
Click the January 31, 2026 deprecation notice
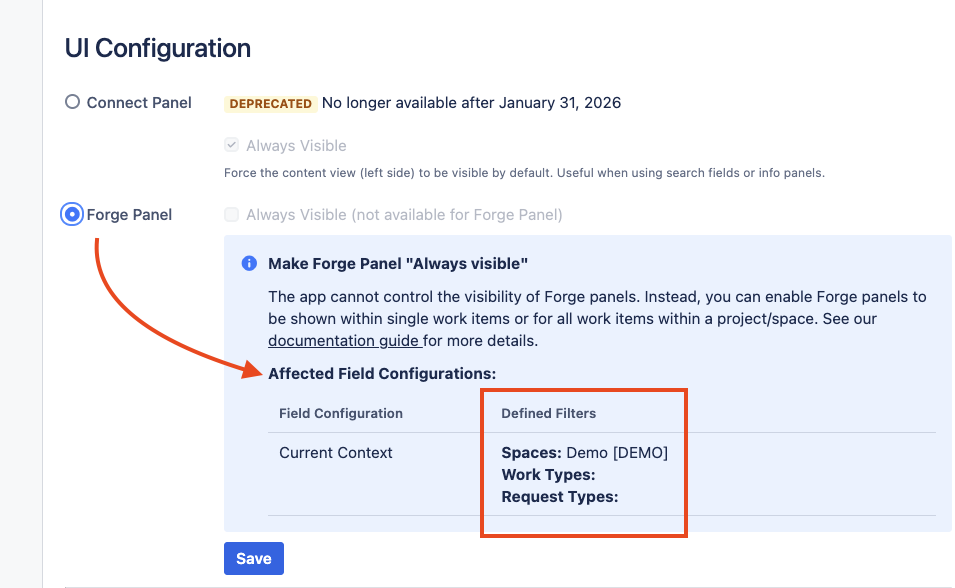point(471,103)
